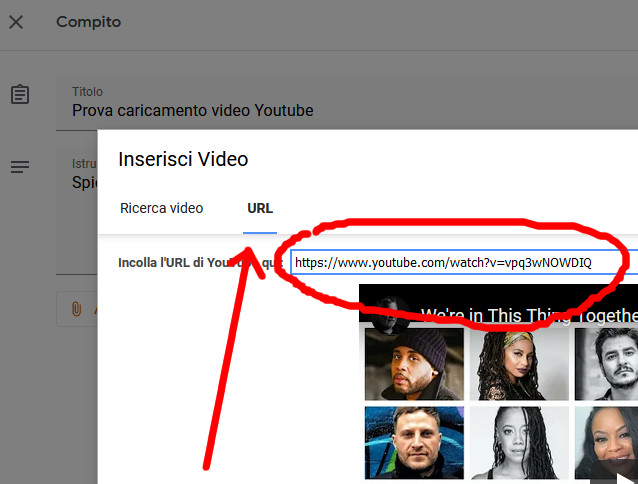
Task: Click the Compito header title
Action: [x=89, y=22]
